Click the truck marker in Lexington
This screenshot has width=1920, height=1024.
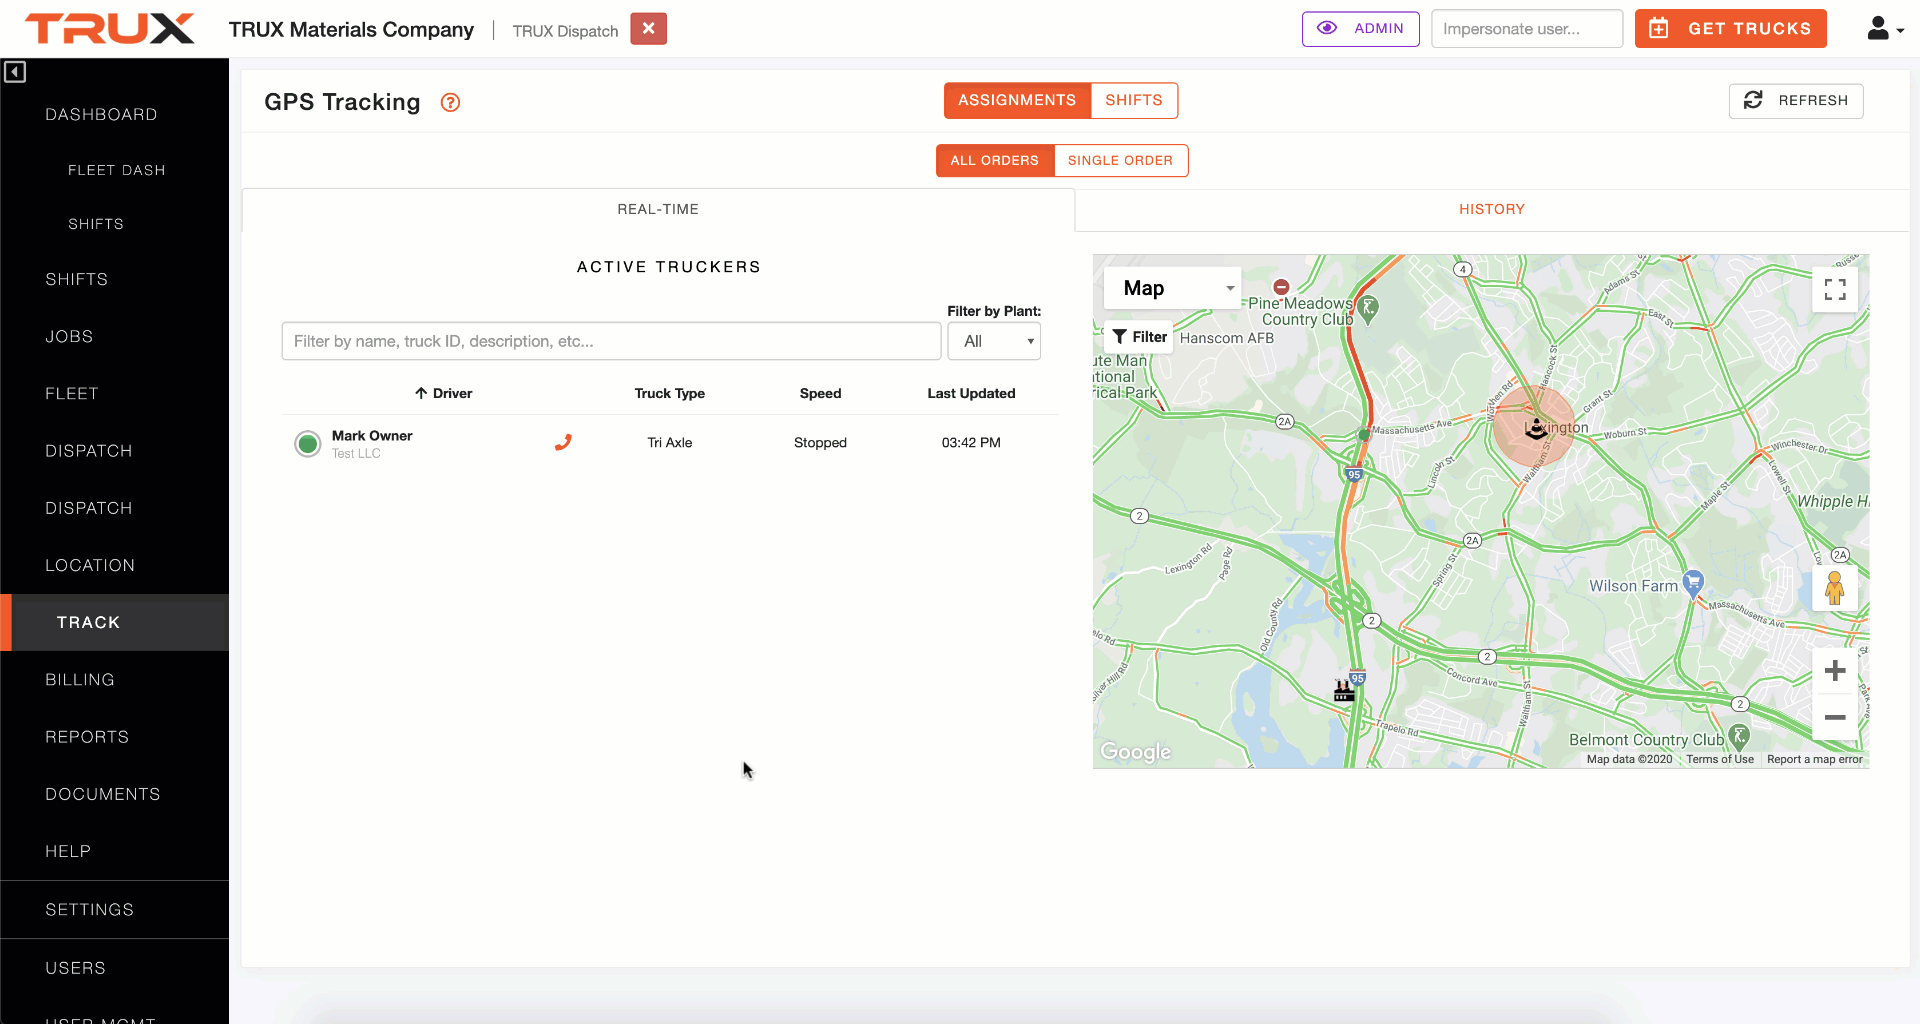point(1535,428)
